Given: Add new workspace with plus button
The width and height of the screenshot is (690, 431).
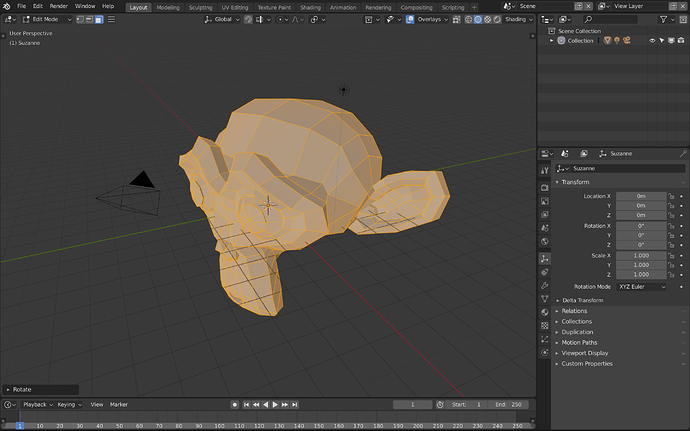Looking at the screenshot, I should (474, 7).
